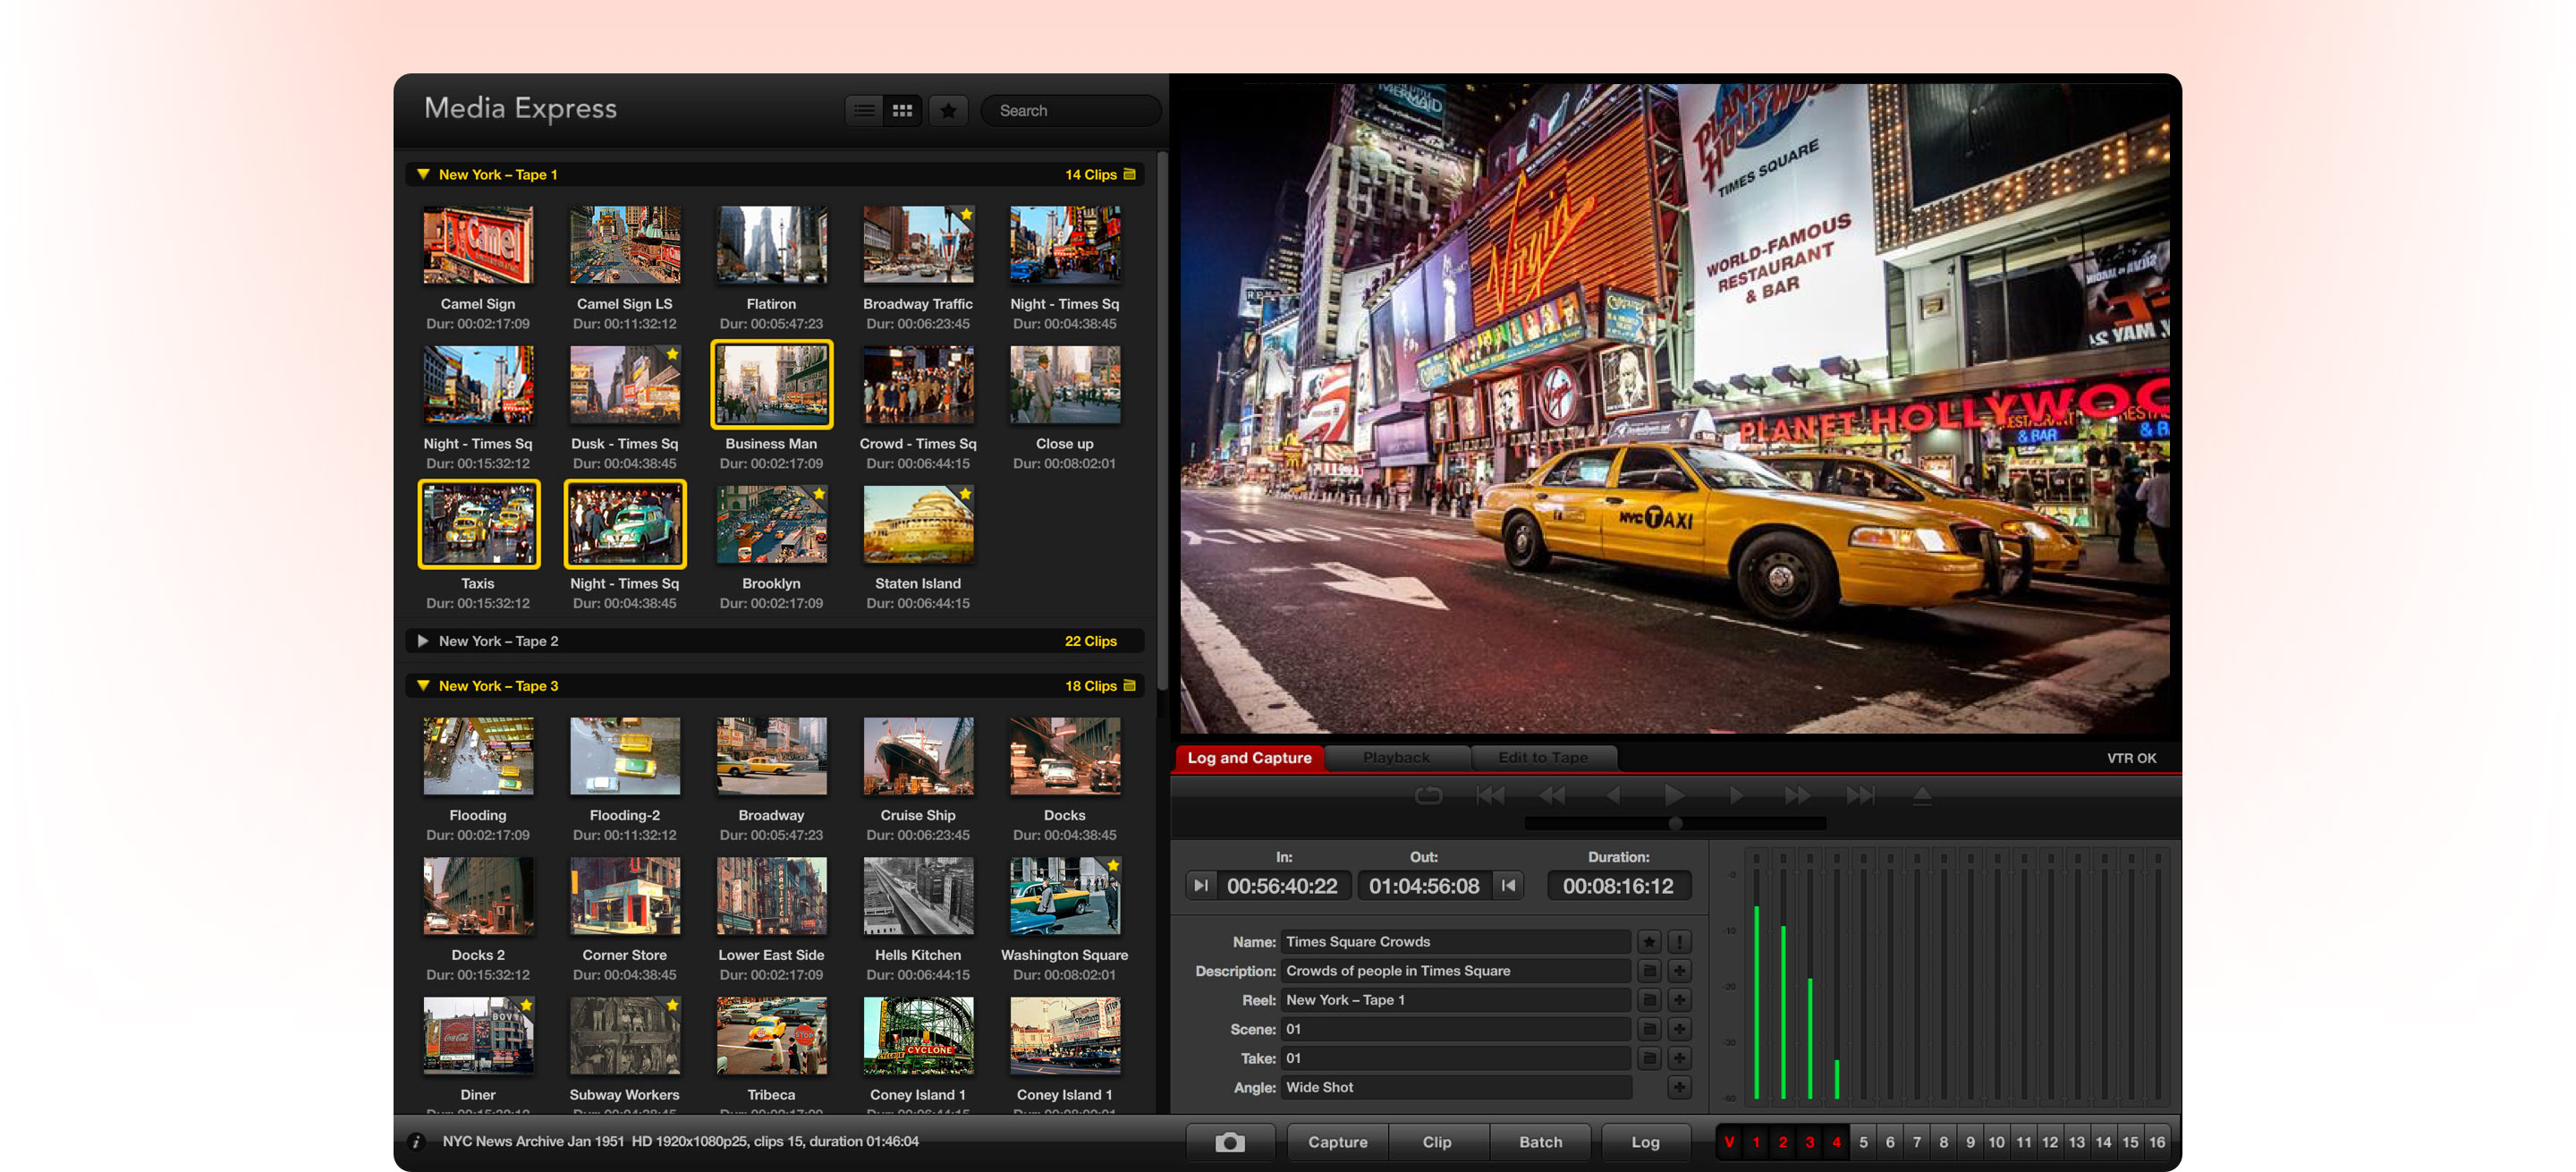Image resolution: width=2576 pixels, height=1172 pixels.
Task: Click the Capture button
Action: [x=1337, y=1142]
